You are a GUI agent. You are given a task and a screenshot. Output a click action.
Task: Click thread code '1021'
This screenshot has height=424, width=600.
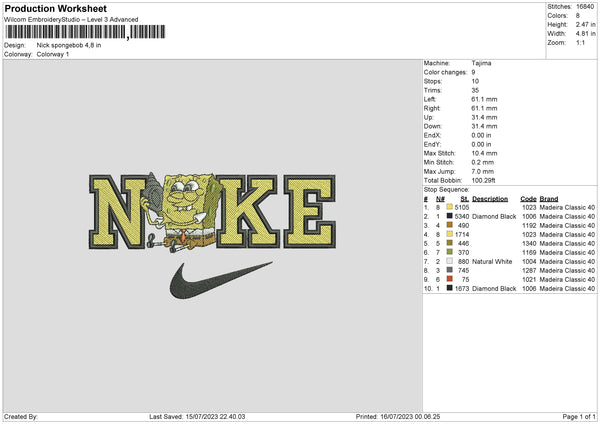click(529, 279)
